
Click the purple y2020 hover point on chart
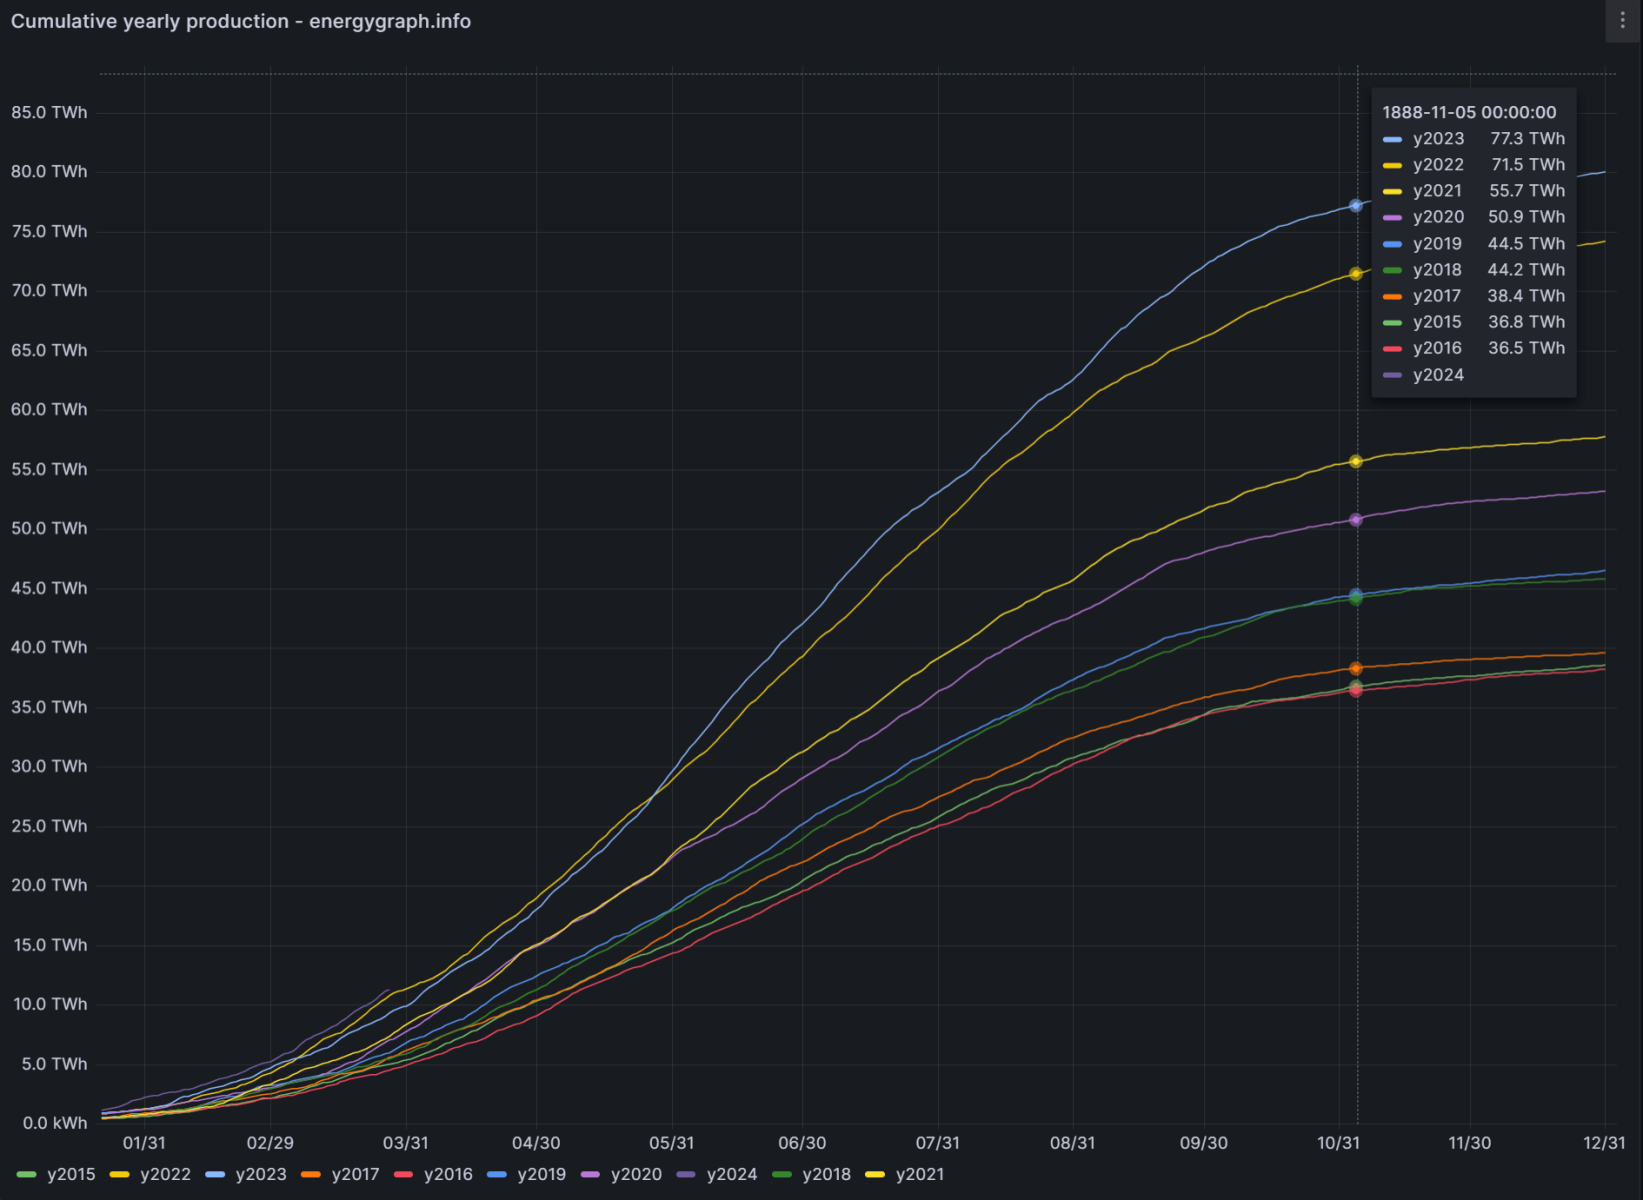(1356, 520)
